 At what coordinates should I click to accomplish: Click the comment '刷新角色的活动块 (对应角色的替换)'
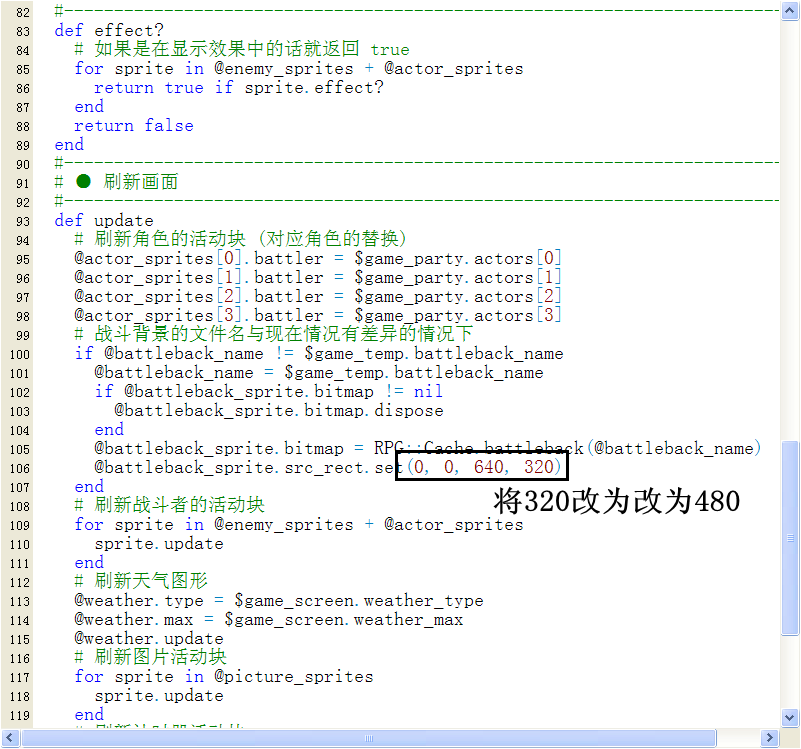tap(250, 239)
